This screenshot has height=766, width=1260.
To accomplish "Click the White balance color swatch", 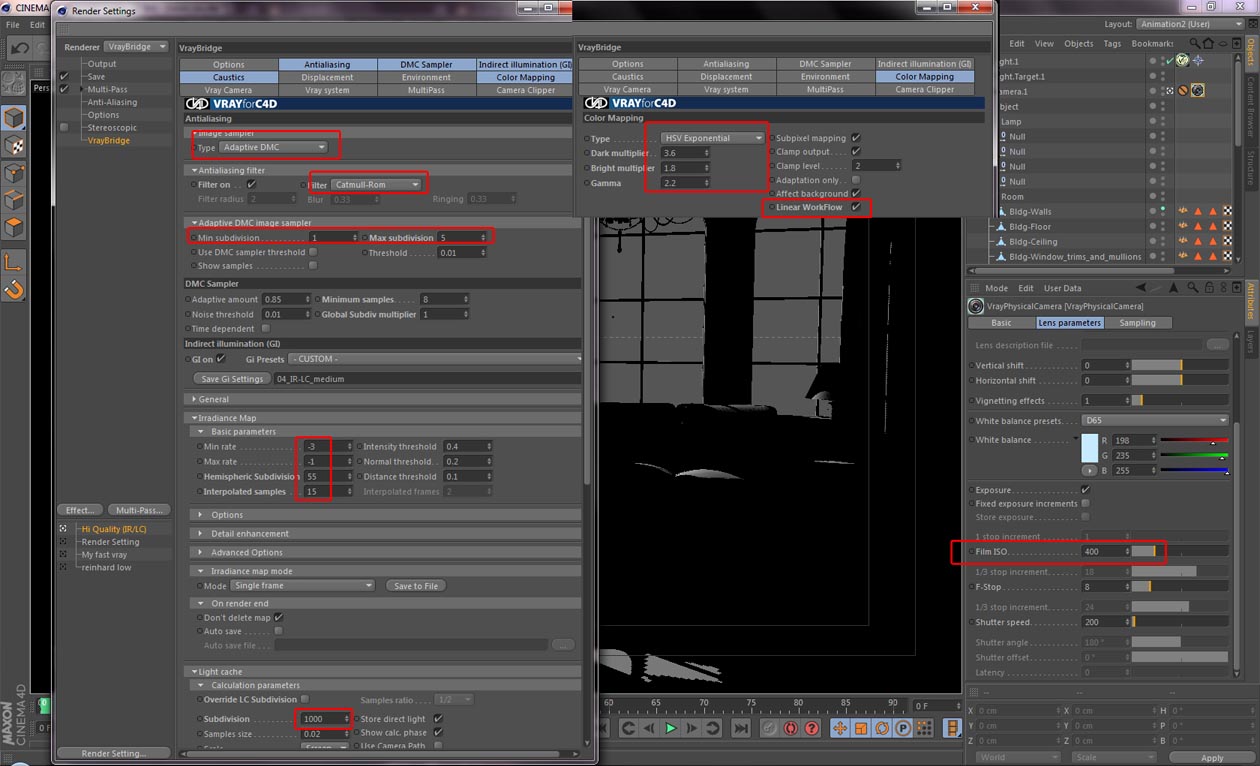I will click(x=1089, y=447).
